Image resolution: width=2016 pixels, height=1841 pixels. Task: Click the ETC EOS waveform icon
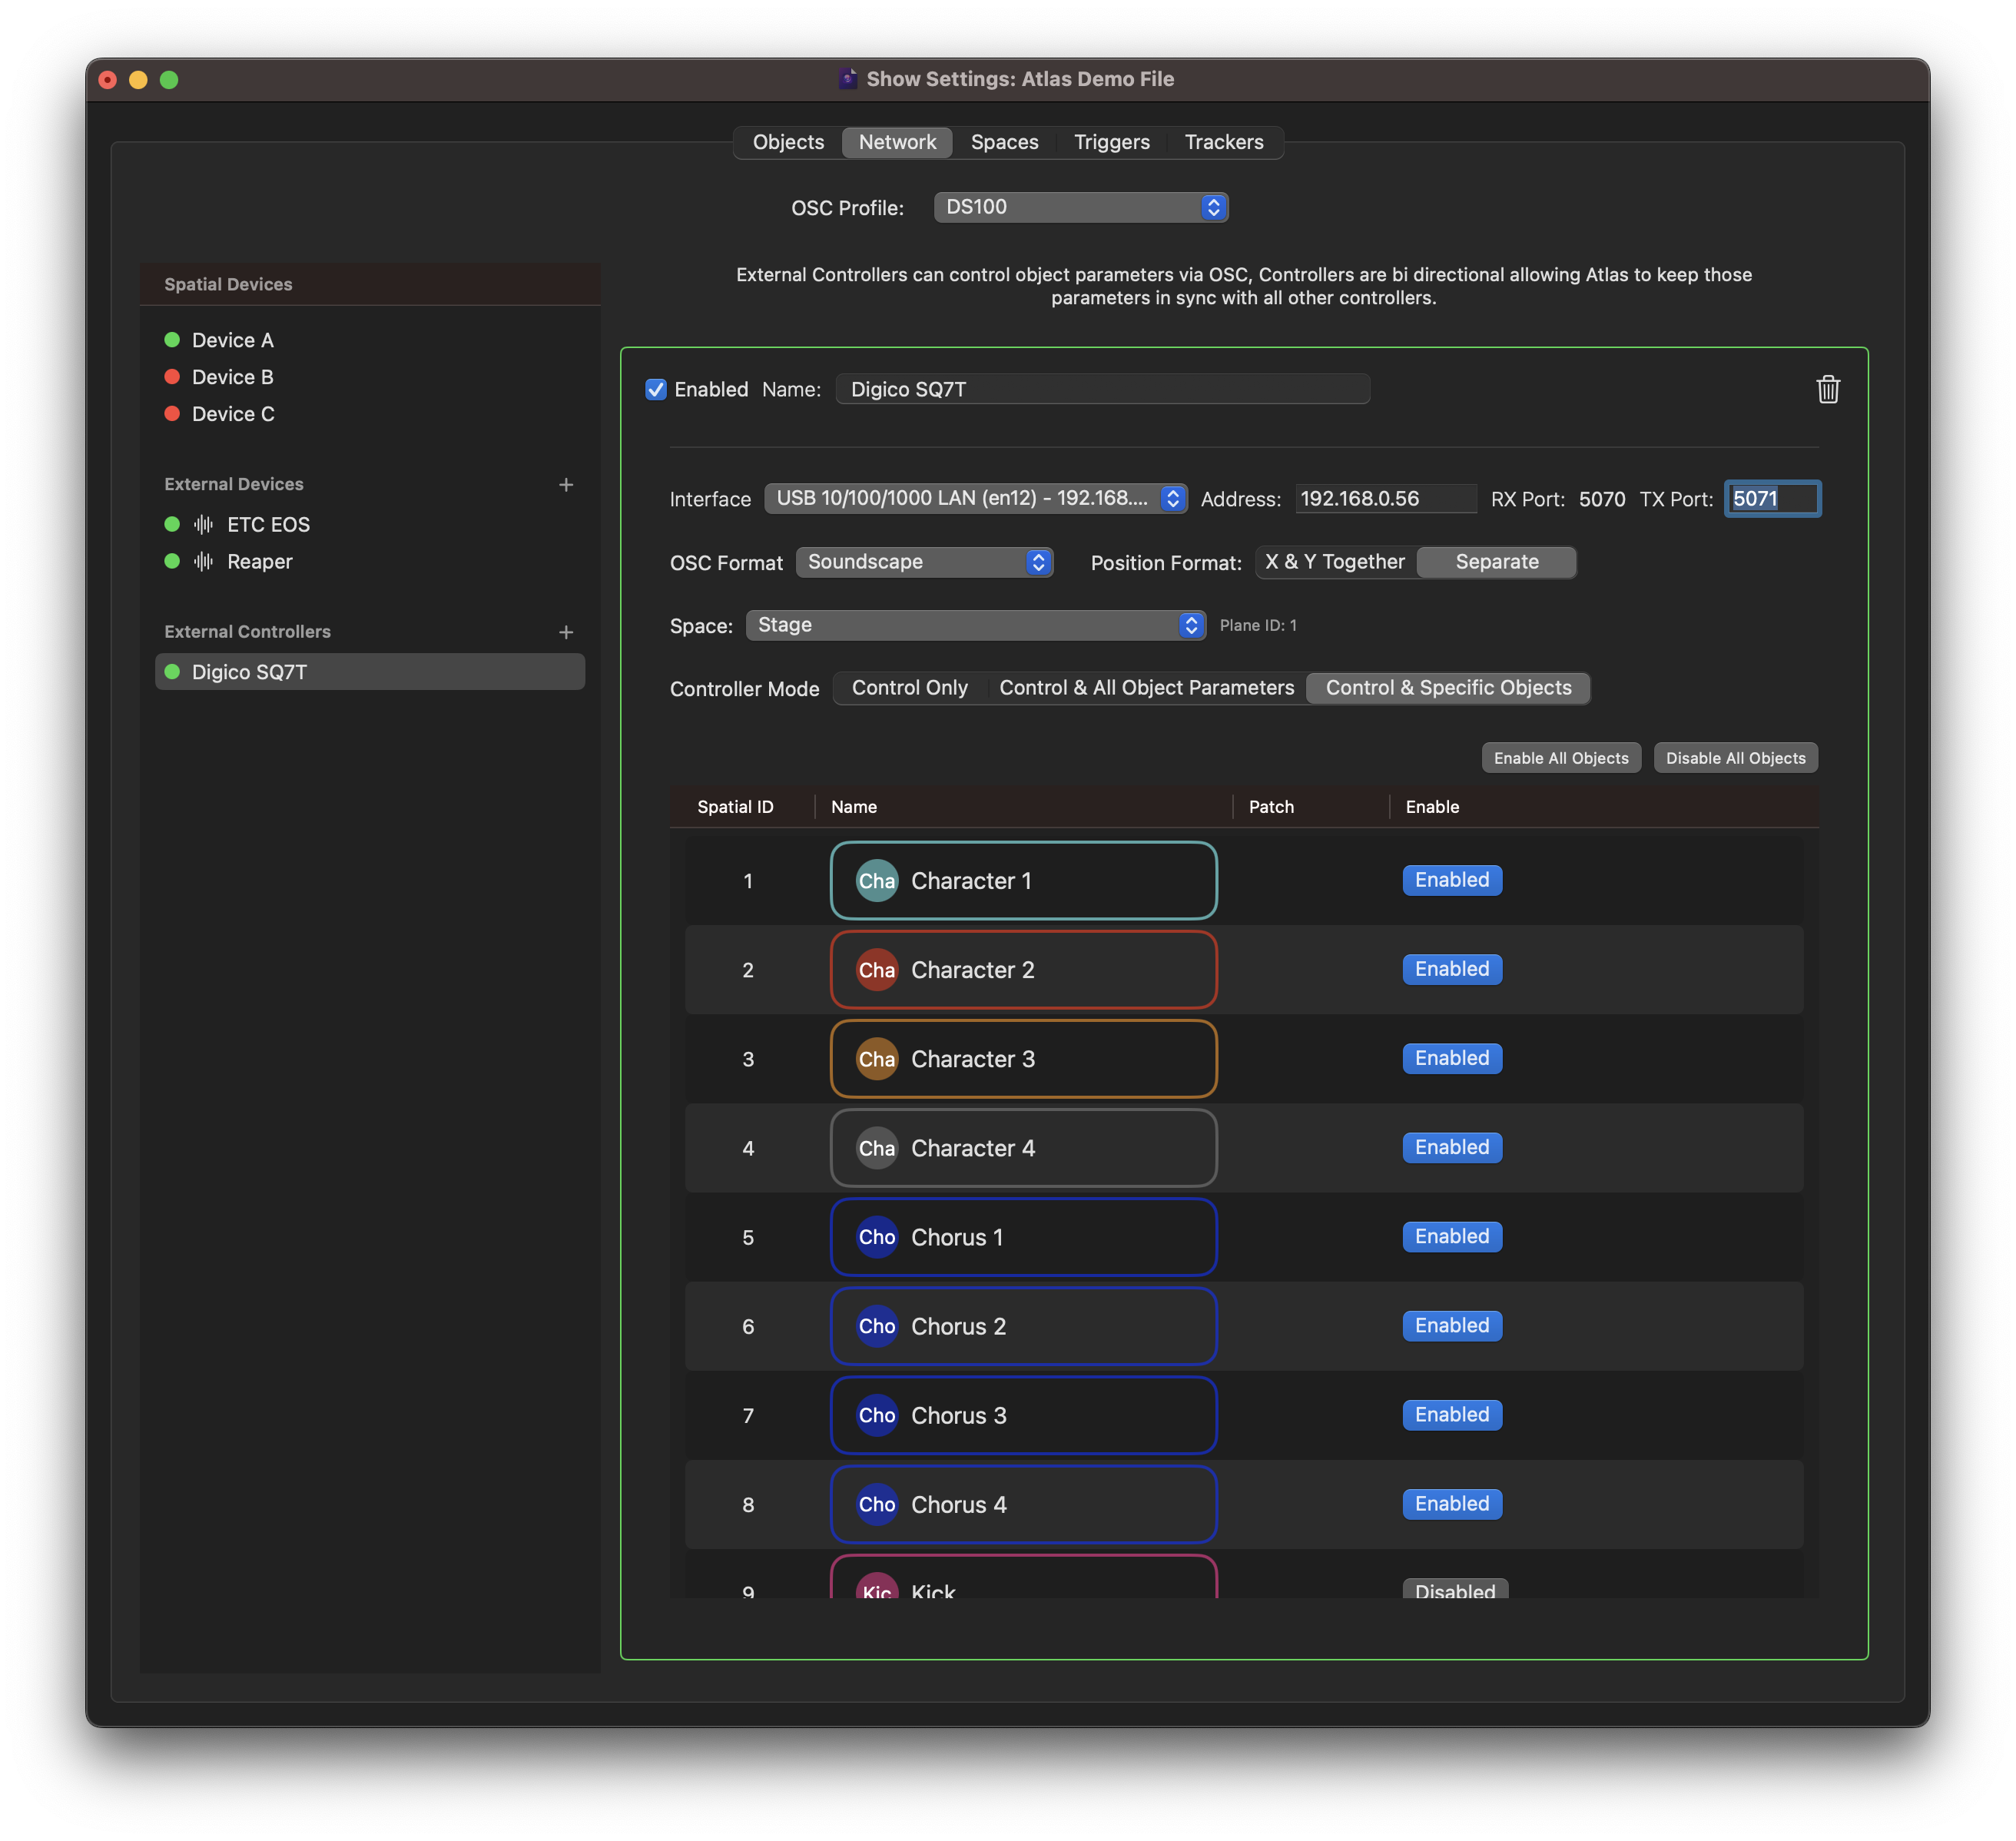click(x=204, y=524)
